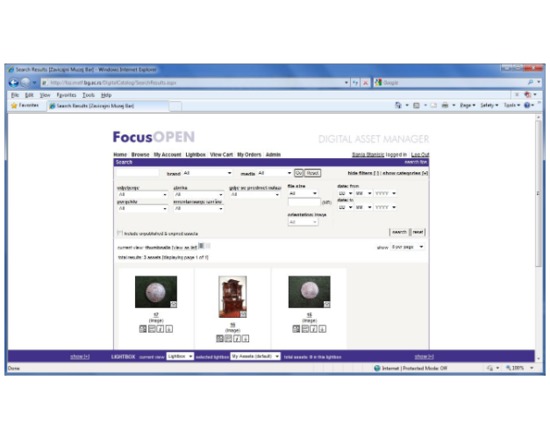
Task: Go to Home in site navigation
Action: pos(120,154)
